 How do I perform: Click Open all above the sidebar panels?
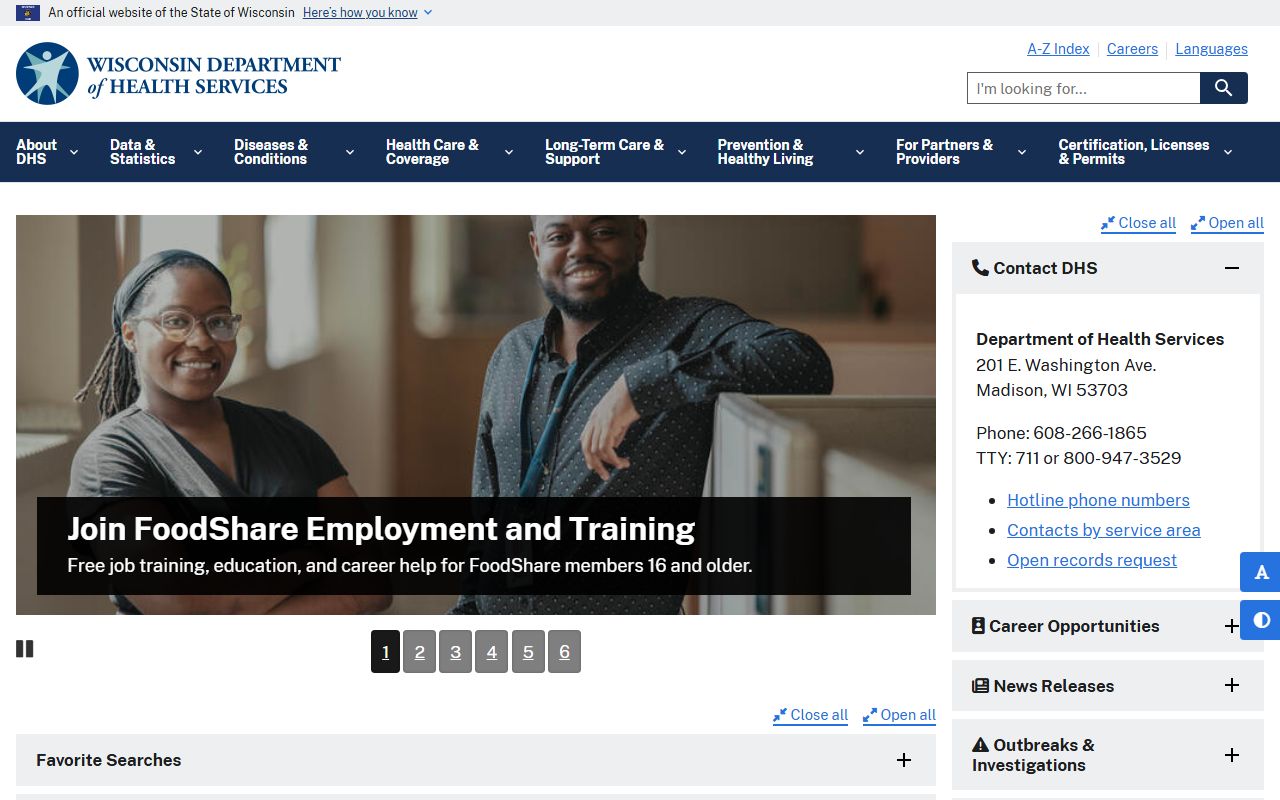tap(1227, 223)
